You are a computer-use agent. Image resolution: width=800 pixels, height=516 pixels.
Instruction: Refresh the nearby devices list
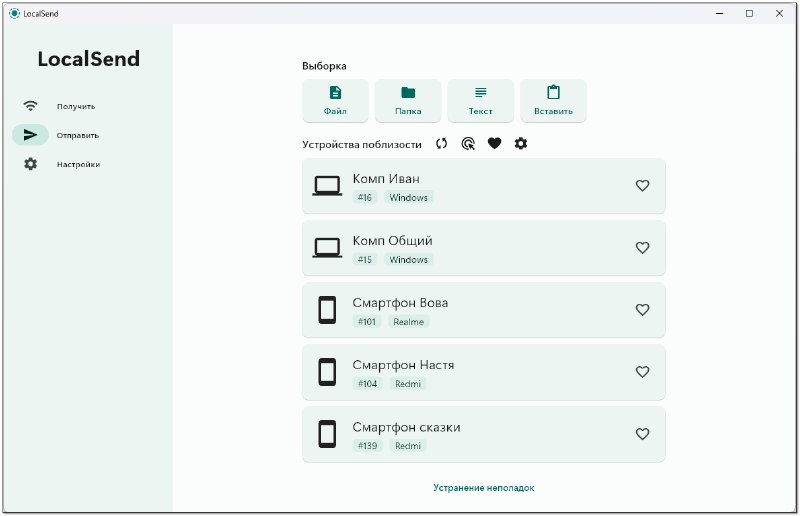coord(441,144)
